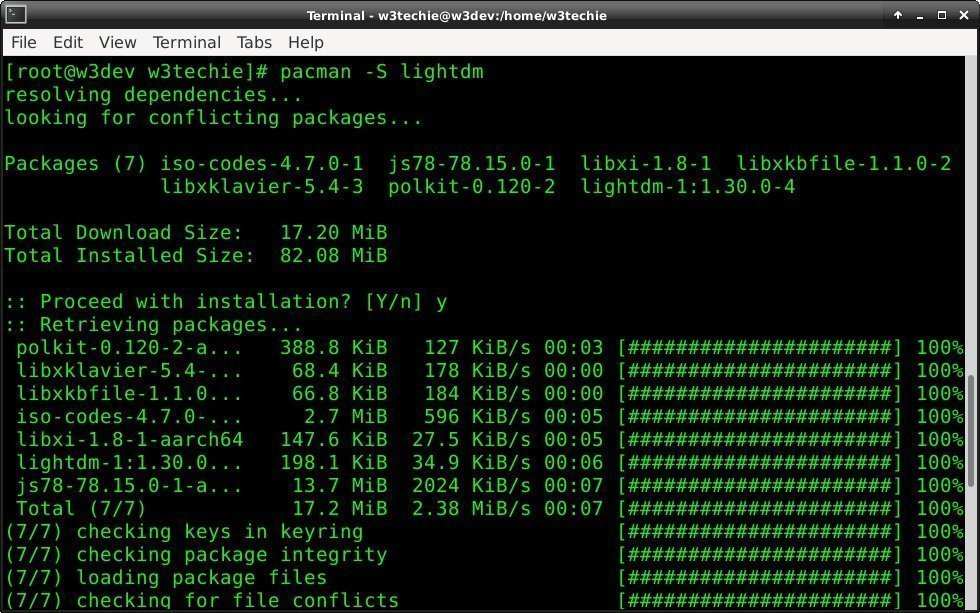Open the Help menu
The width and height of the screenshot is (980, 613).
click(x=305, y=42)
